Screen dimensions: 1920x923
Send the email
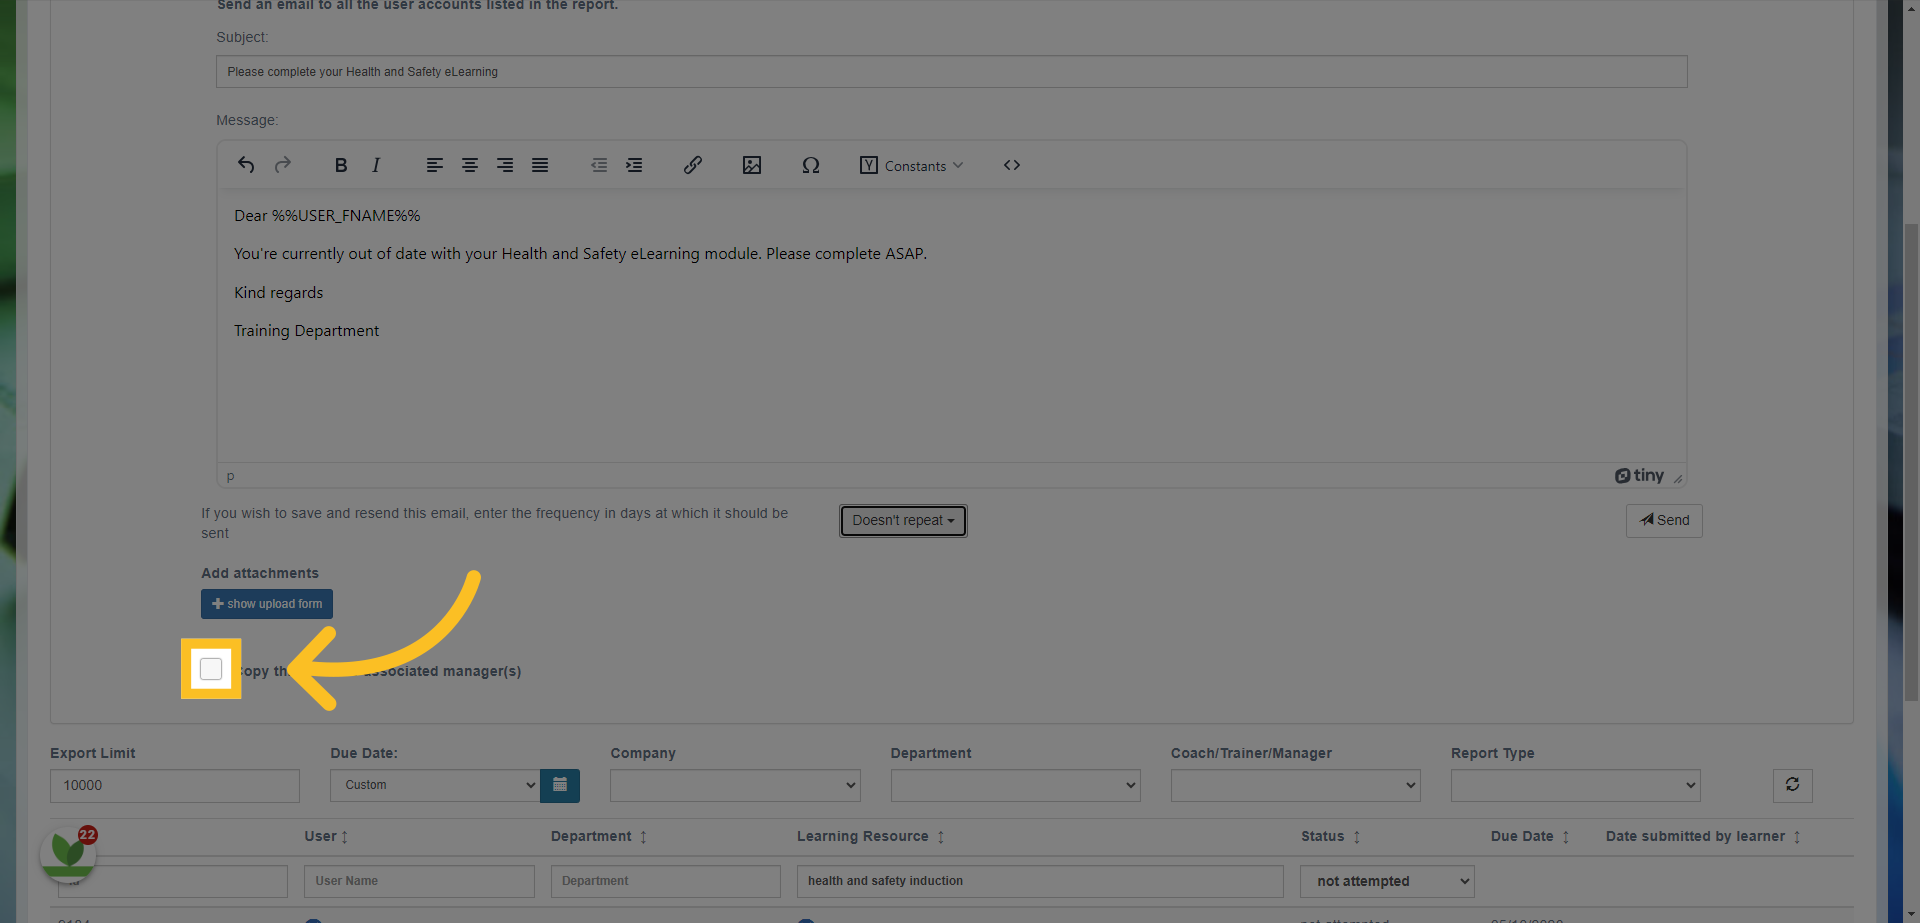click(1664, 520)
